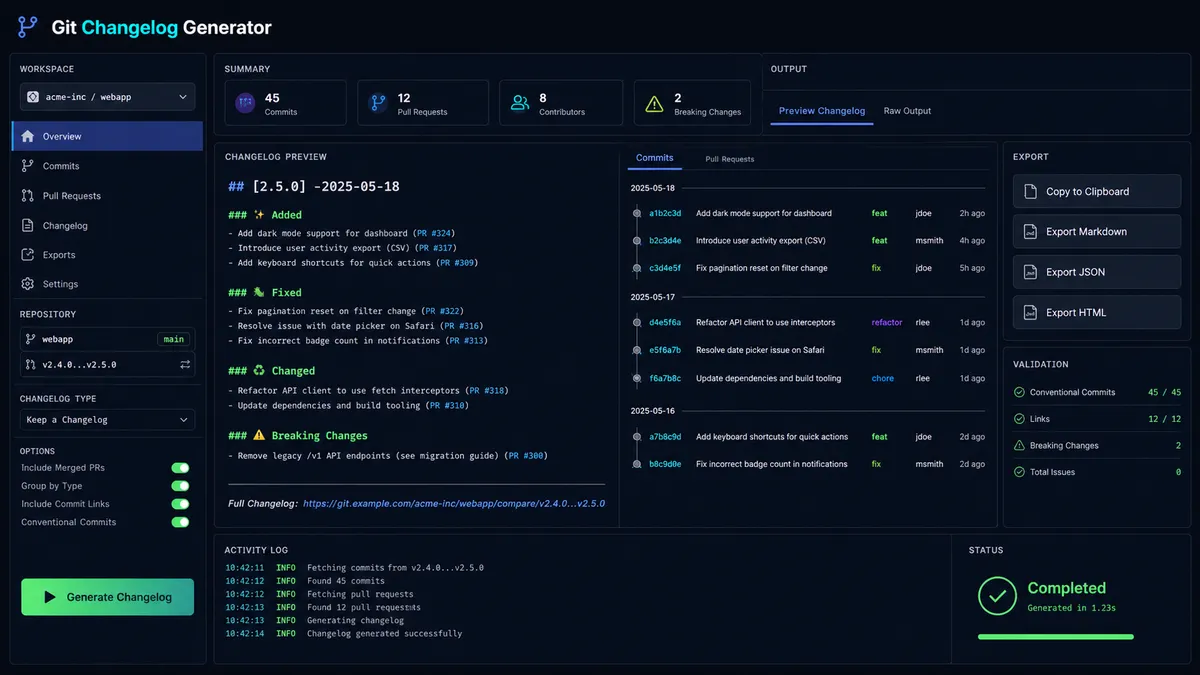Open PR #324 link in changelog
Image resolution: width=1200 pixels, height=675 pixels.
[433, 233]
